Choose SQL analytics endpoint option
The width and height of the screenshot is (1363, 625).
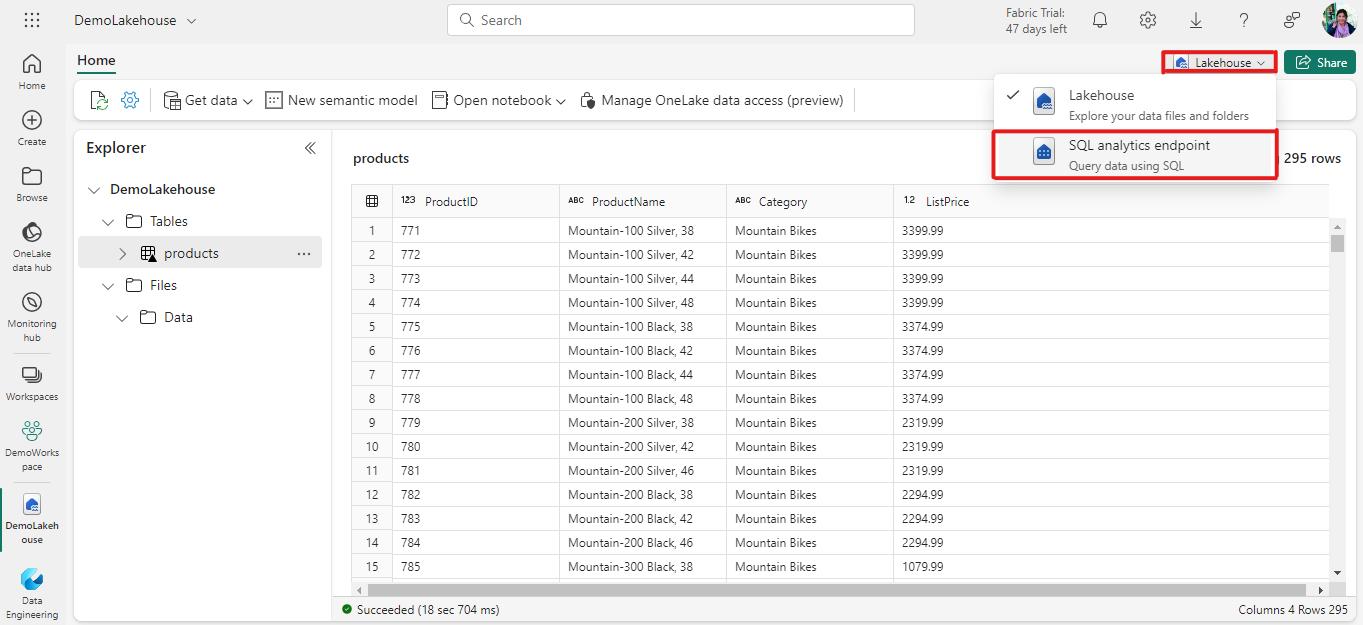(1135, 154)
